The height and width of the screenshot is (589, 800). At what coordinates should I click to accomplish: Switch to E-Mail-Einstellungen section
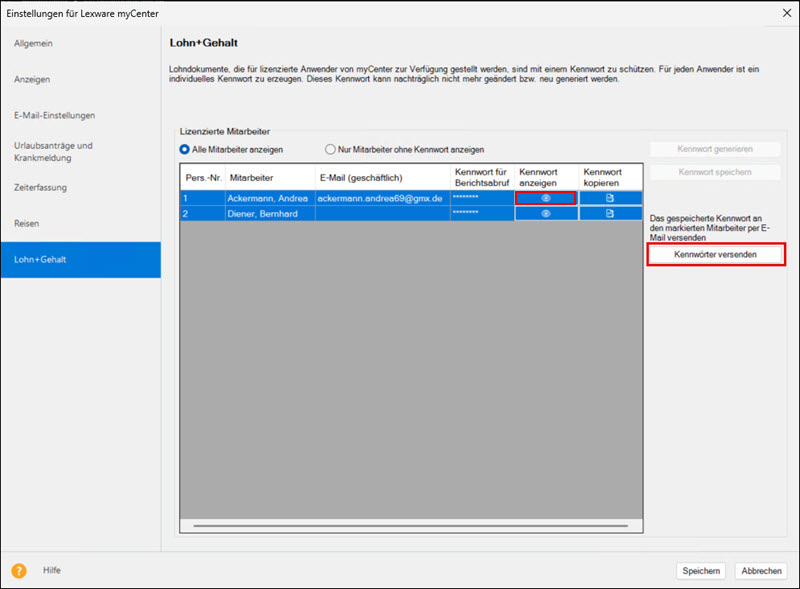tap(55, 115)
